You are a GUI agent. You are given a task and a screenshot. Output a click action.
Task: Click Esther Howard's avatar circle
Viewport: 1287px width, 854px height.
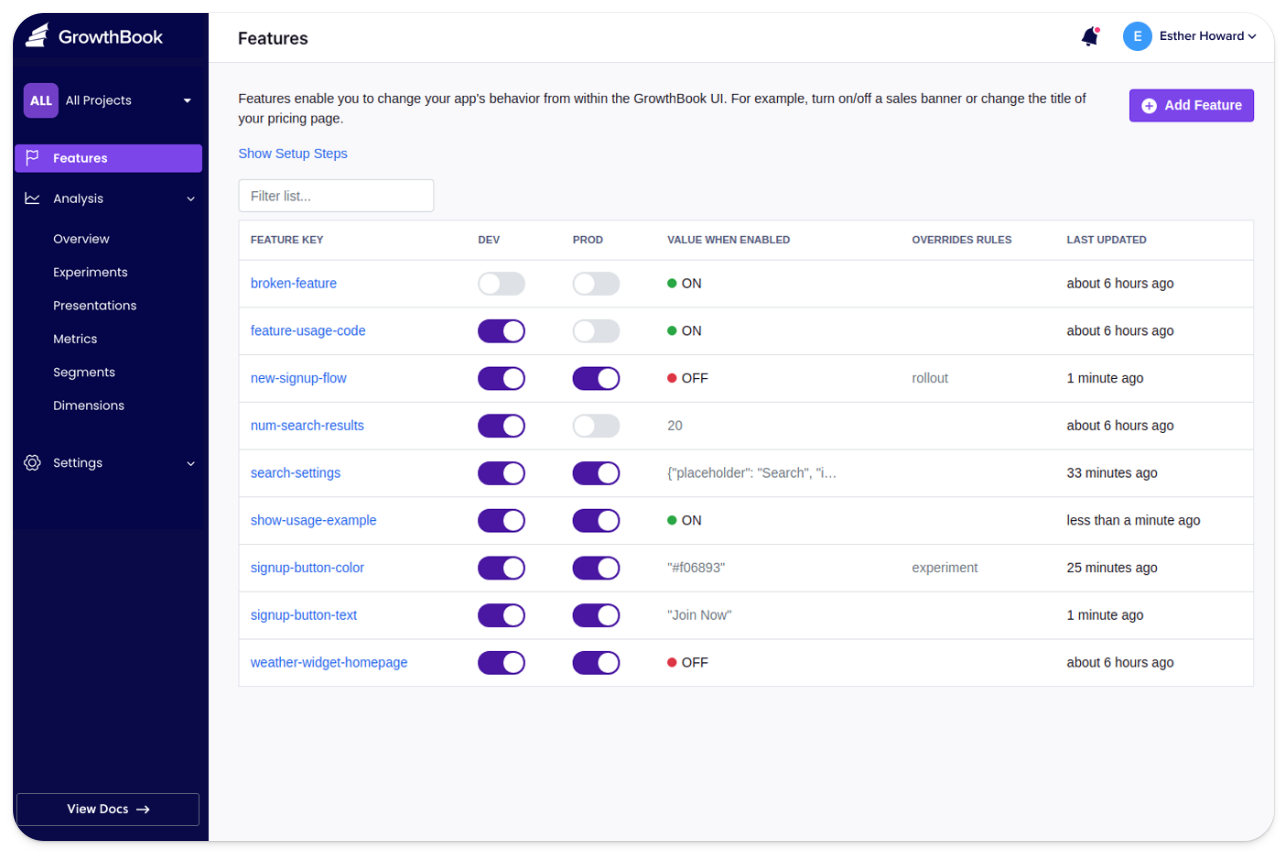coord(1137,36)
